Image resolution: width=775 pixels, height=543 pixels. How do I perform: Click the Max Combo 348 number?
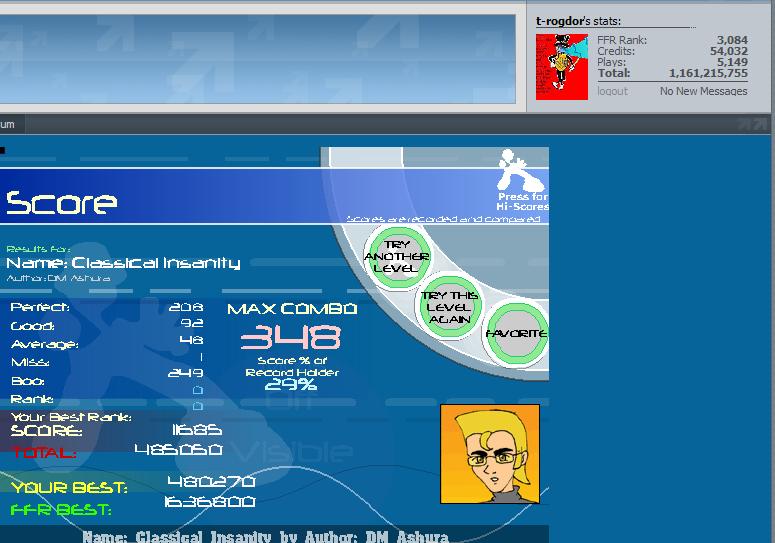coord(291,337)
